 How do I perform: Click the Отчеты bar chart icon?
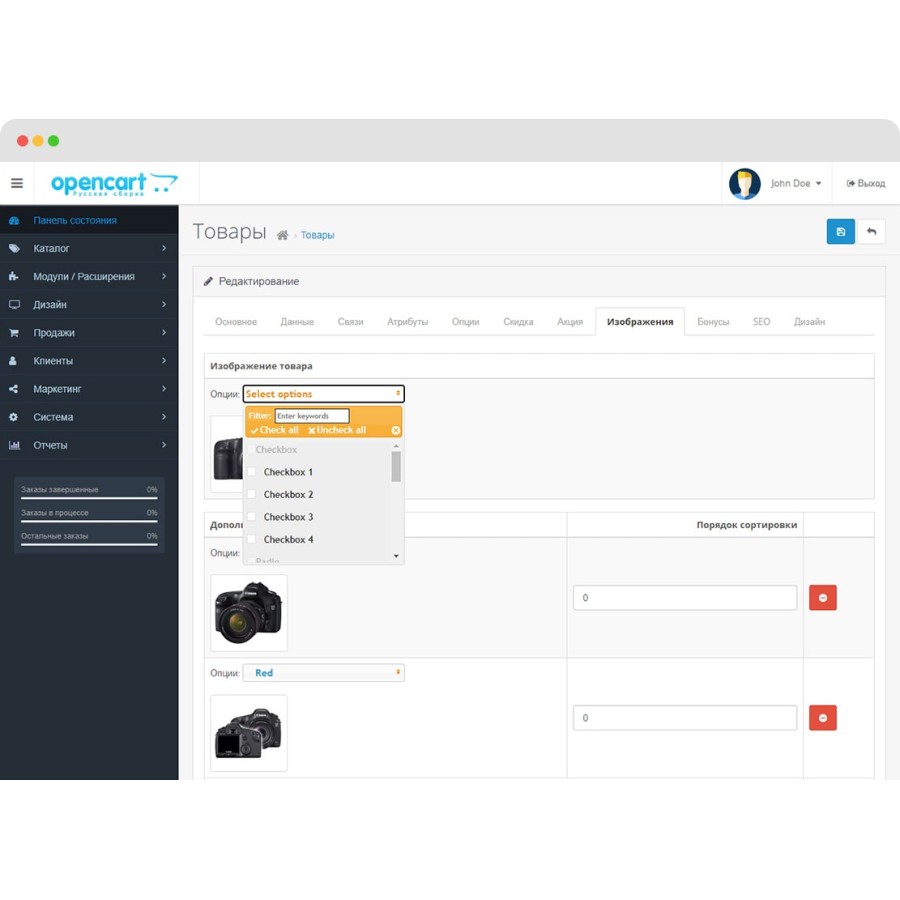tap(14, 445)
